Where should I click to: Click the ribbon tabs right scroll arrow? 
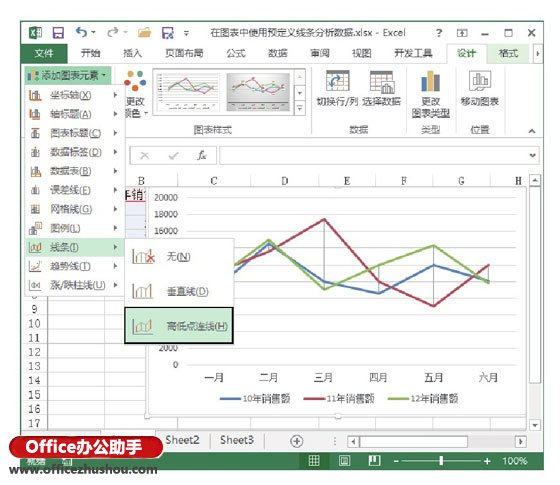(538, 54)
